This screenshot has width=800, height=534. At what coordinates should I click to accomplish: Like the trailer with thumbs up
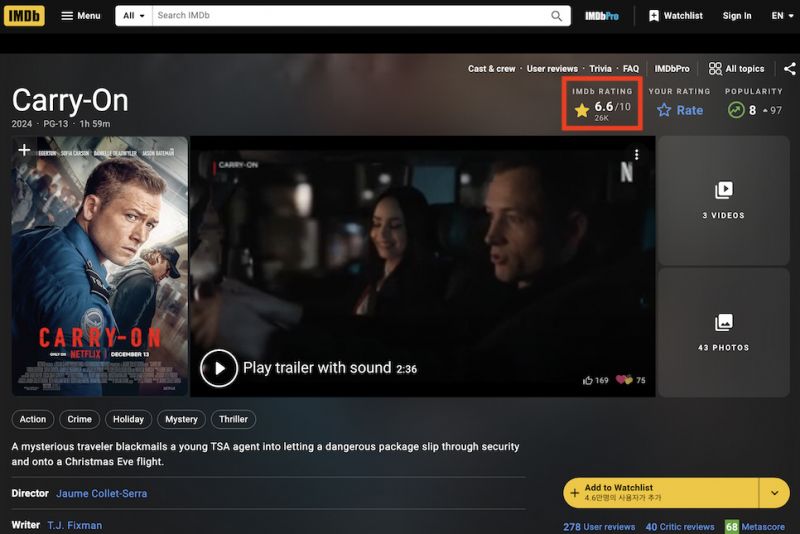pyautogui.click(x=588, y=380)
